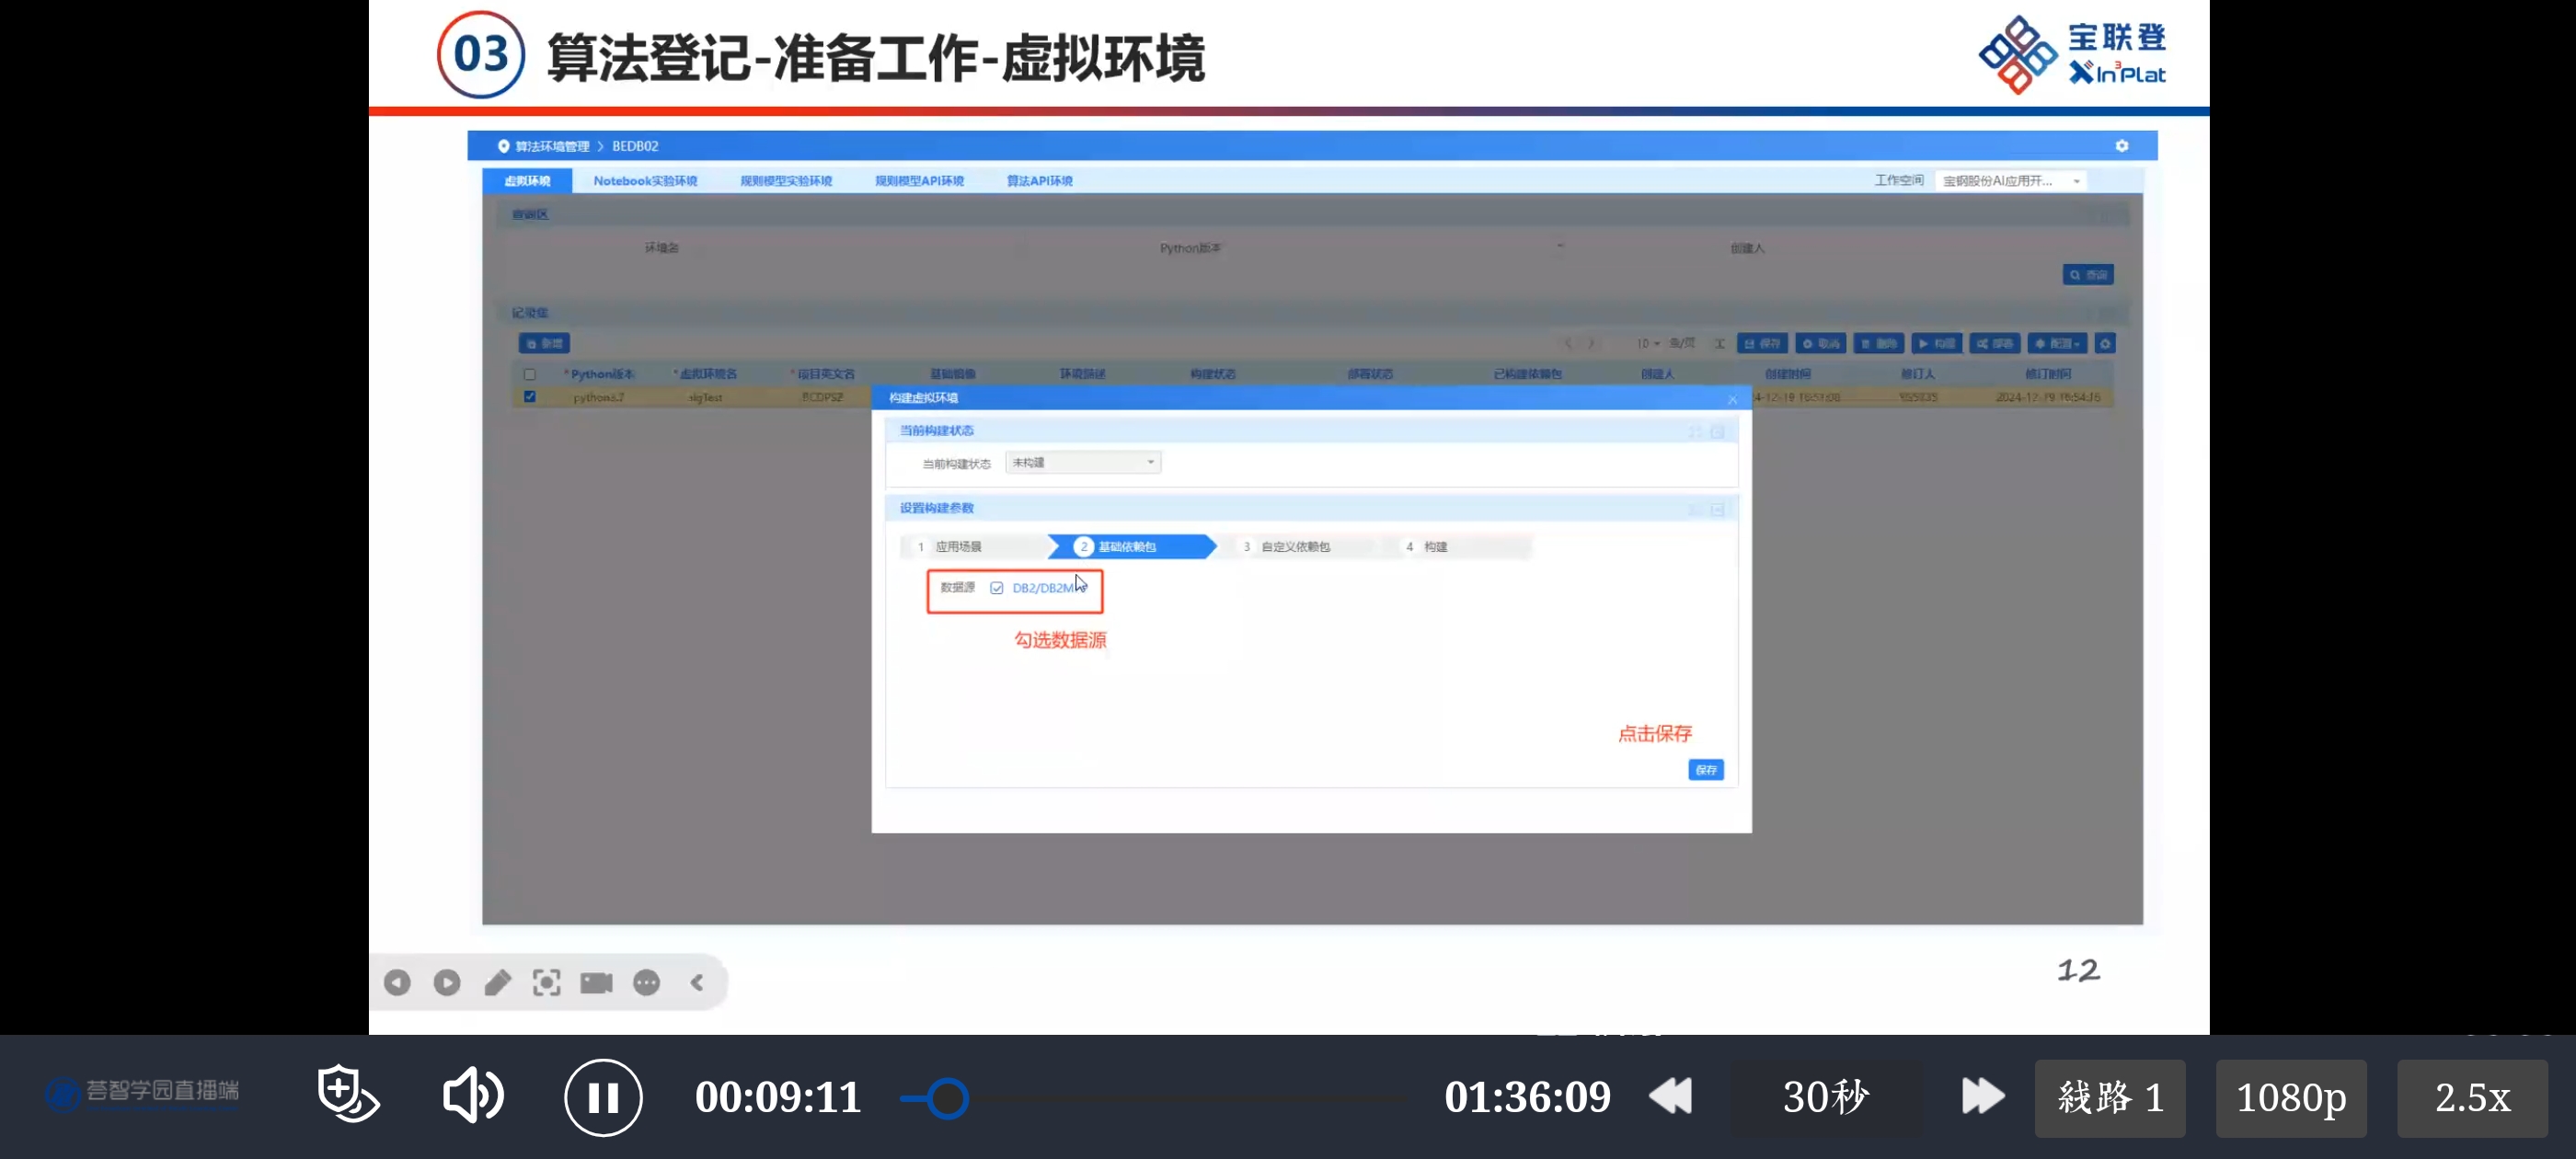Image resolution: width=2576 pixels, height=1159 pixels.
Task: Open the more options ellipsis icon
Action: pyautogui.click(x=646, y=982)
